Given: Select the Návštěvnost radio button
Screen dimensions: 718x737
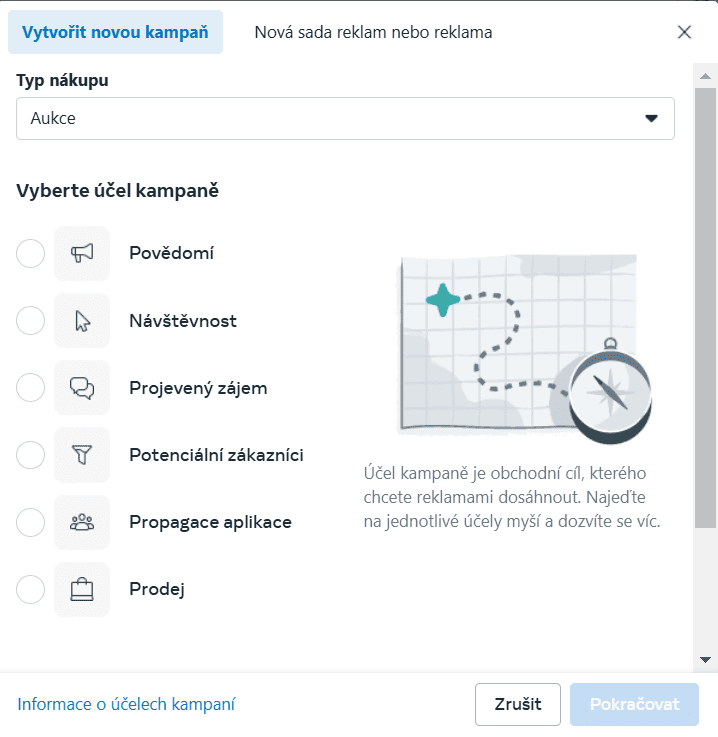Looking at the screenshot, I should click(x=31, y=321).
